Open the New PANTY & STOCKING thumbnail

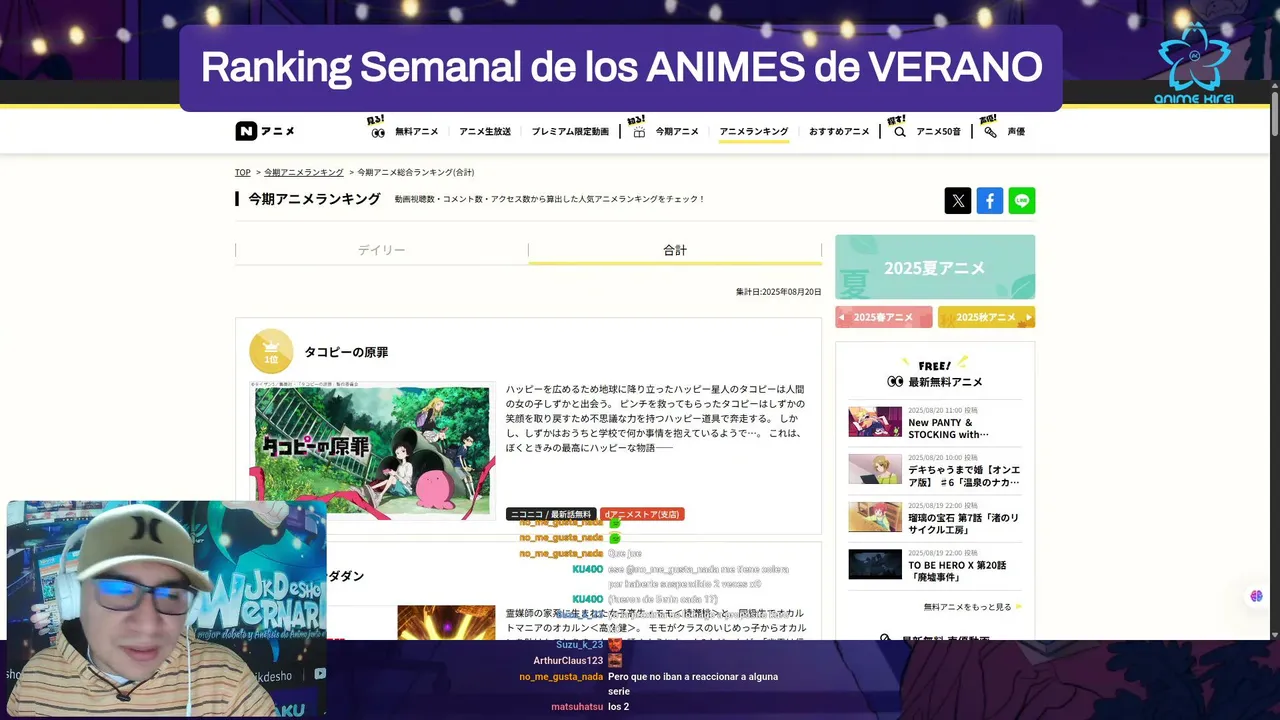tap(875, 422)
